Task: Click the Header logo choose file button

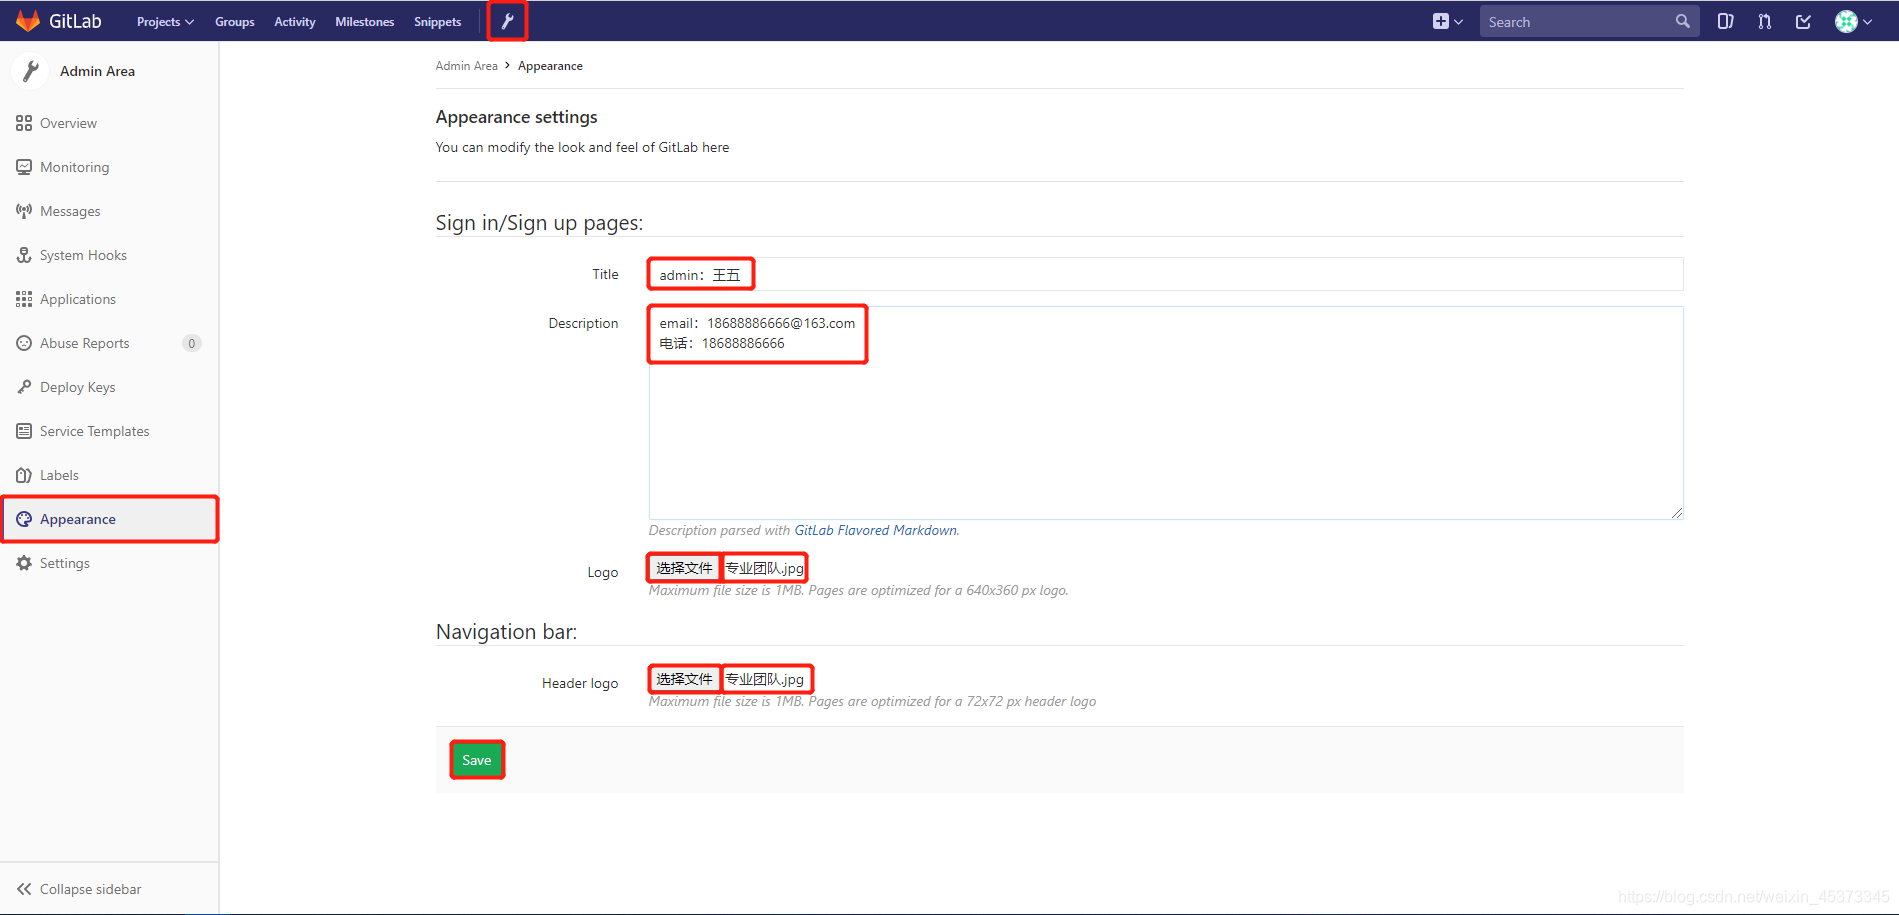Action: (684, 679)
